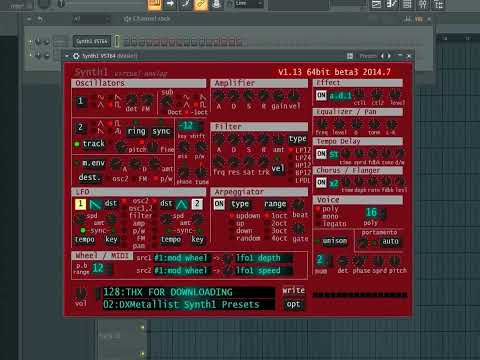Toggle the Chorus / Flanger ON switch
The height and width of the screenshot is (360, 480).
point(321,182)
